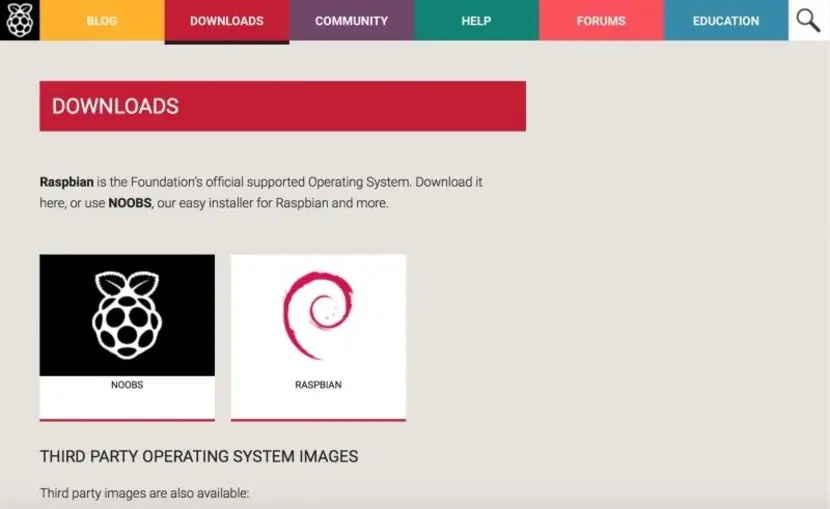Screen dimensions: 830x509
Task: Click the bold Raspbian text in paragraph
Action: 67,182
